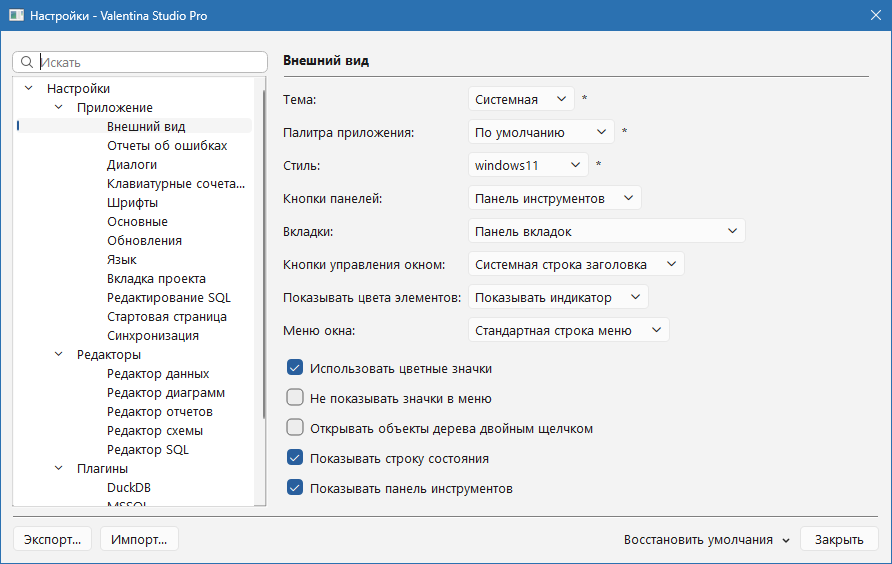The width and height of the screenshot is (892, 564).
Task: Open Показывать цвета элементов dropdown
Action: click(x=558, y=297)
